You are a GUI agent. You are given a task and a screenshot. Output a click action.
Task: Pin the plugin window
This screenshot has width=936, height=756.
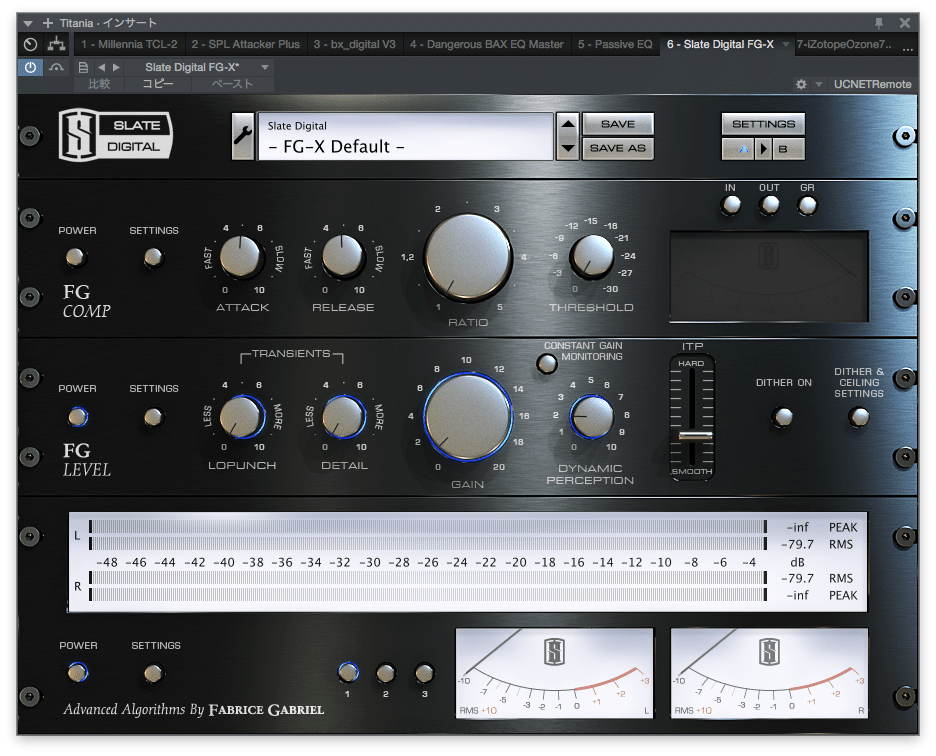(879, 23)
